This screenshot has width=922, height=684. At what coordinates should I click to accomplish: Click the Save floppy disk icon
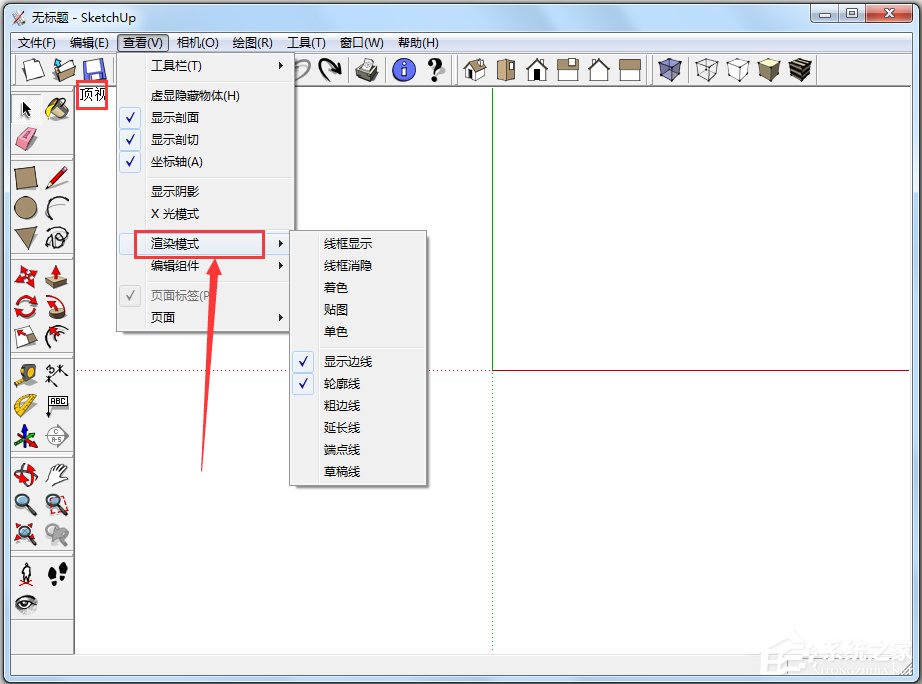pos(94,70)
